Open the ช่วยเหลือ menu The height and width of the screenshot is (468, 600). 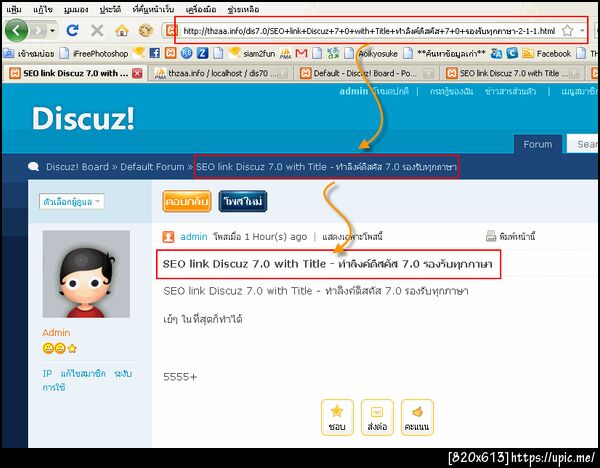pos(243,9)
